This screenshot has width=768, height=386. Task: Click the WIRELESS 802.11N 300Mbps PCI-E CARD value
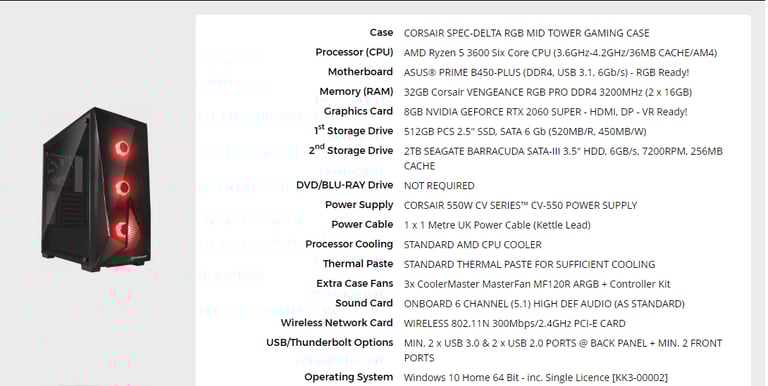tap(514, 323)
